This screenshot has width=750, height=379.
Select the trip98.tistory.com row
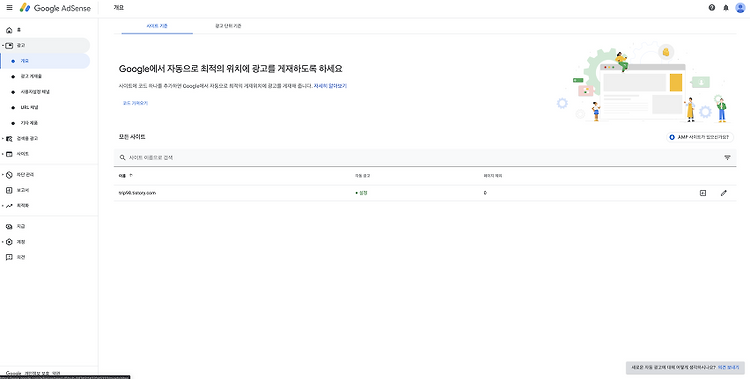point(425,193)
